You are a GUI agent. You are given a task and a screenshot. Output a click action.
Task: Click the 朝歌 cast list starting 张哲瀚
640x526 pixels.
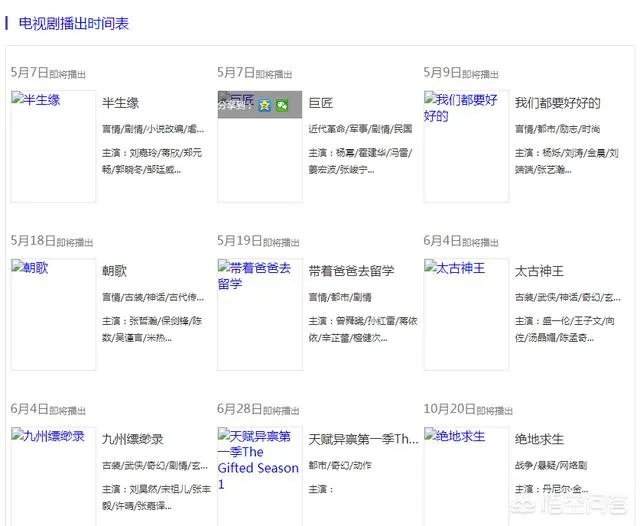tap(152, 329)
